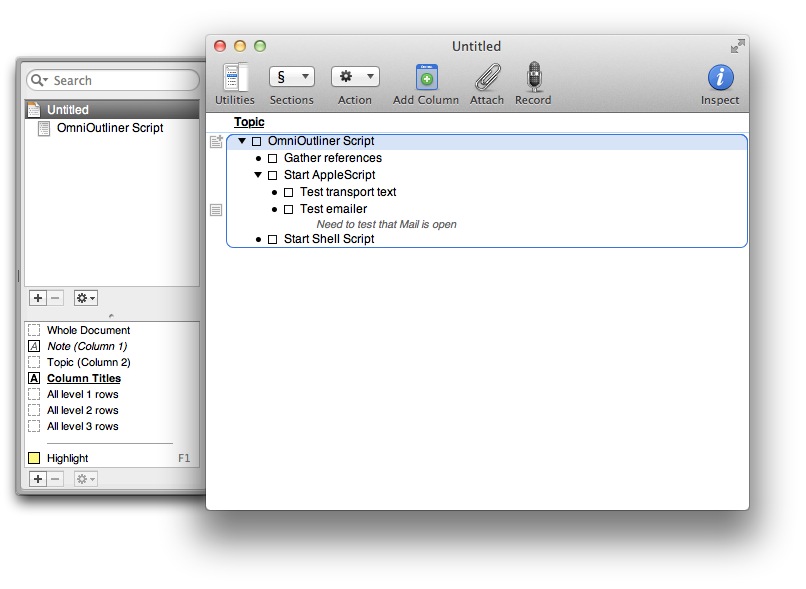806x589 pixels.
Task: Click the yellow Highlight color swatch
Action: click(x=34, y=458)
